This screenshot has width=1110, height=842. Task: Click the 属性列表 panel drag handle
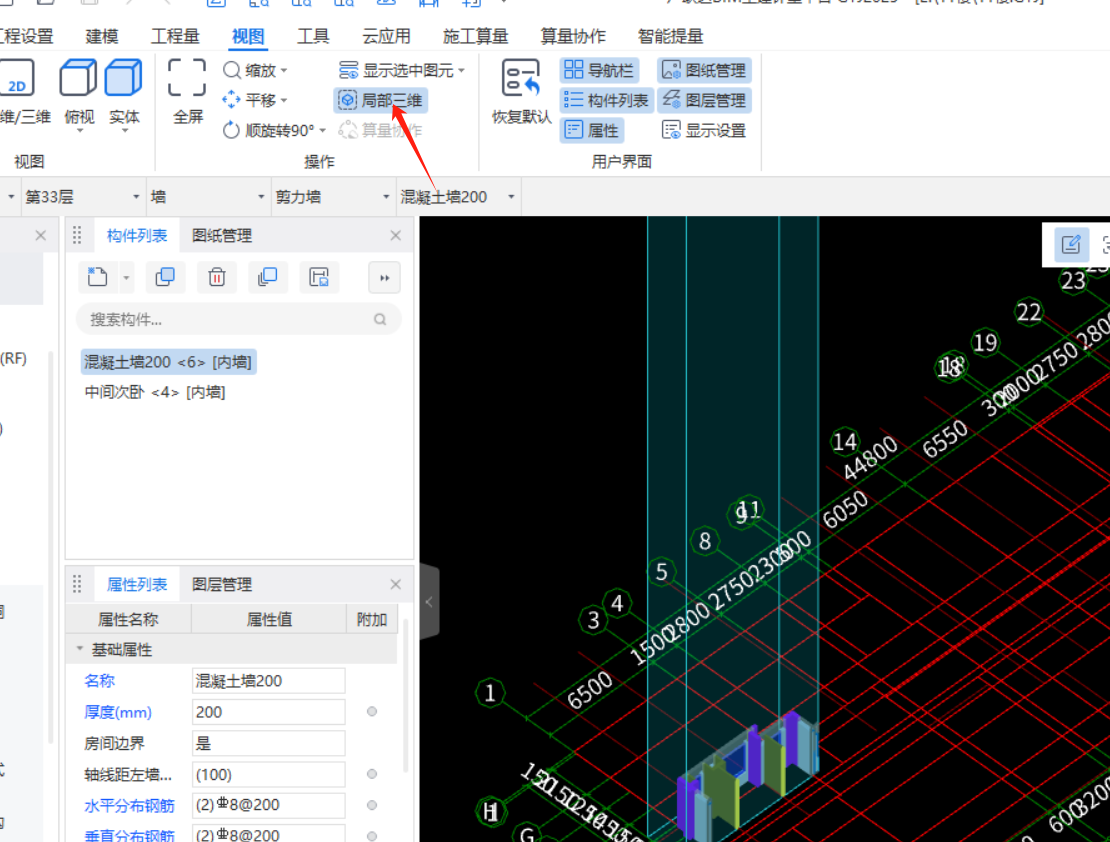pyautogui.click(x=77, y=584)
